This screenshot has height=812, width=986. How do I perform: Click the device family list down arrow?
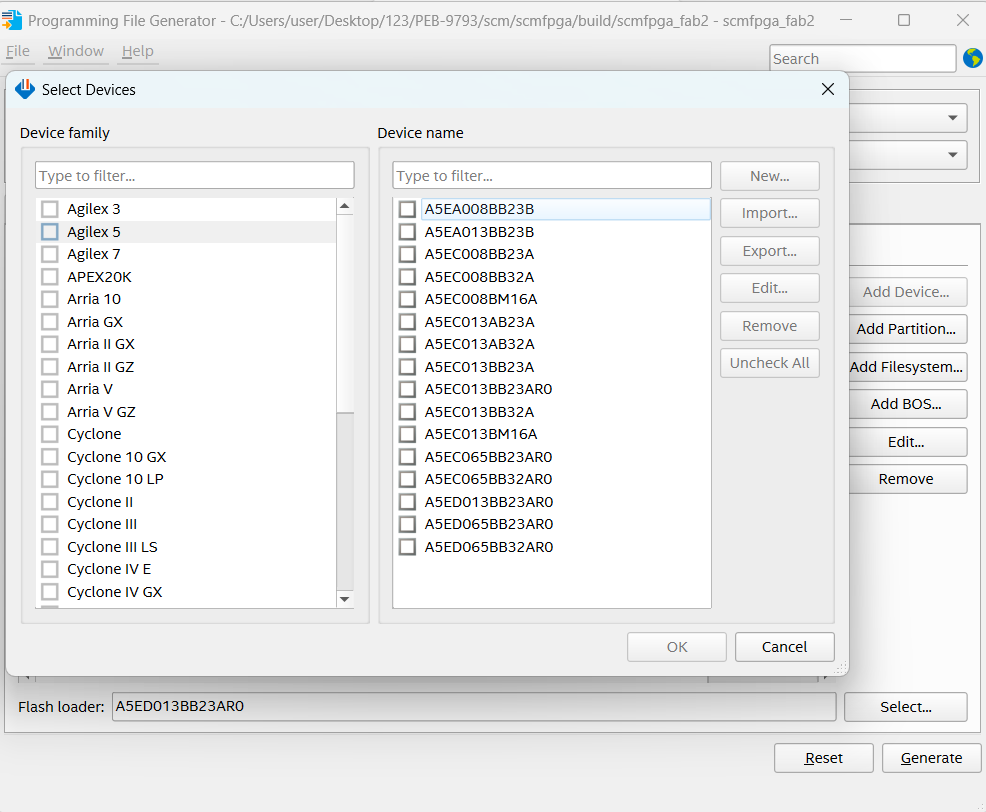[x=344, y=599]
